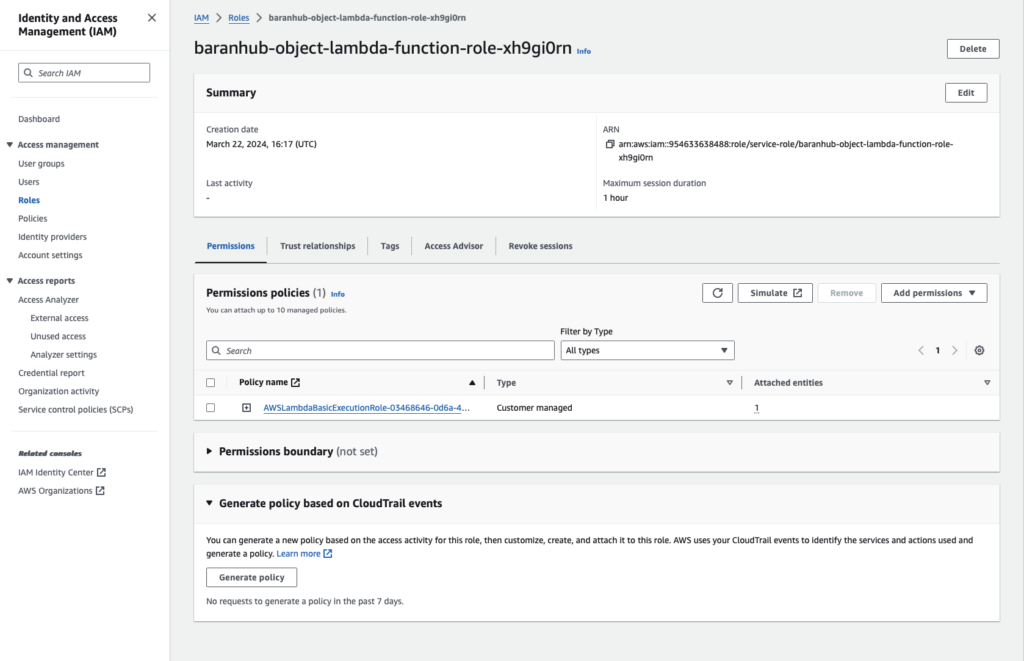Sort policies by Type column arrow
Image resolution: width=1024 pixels, height=661 pixels.
[729, 383]
